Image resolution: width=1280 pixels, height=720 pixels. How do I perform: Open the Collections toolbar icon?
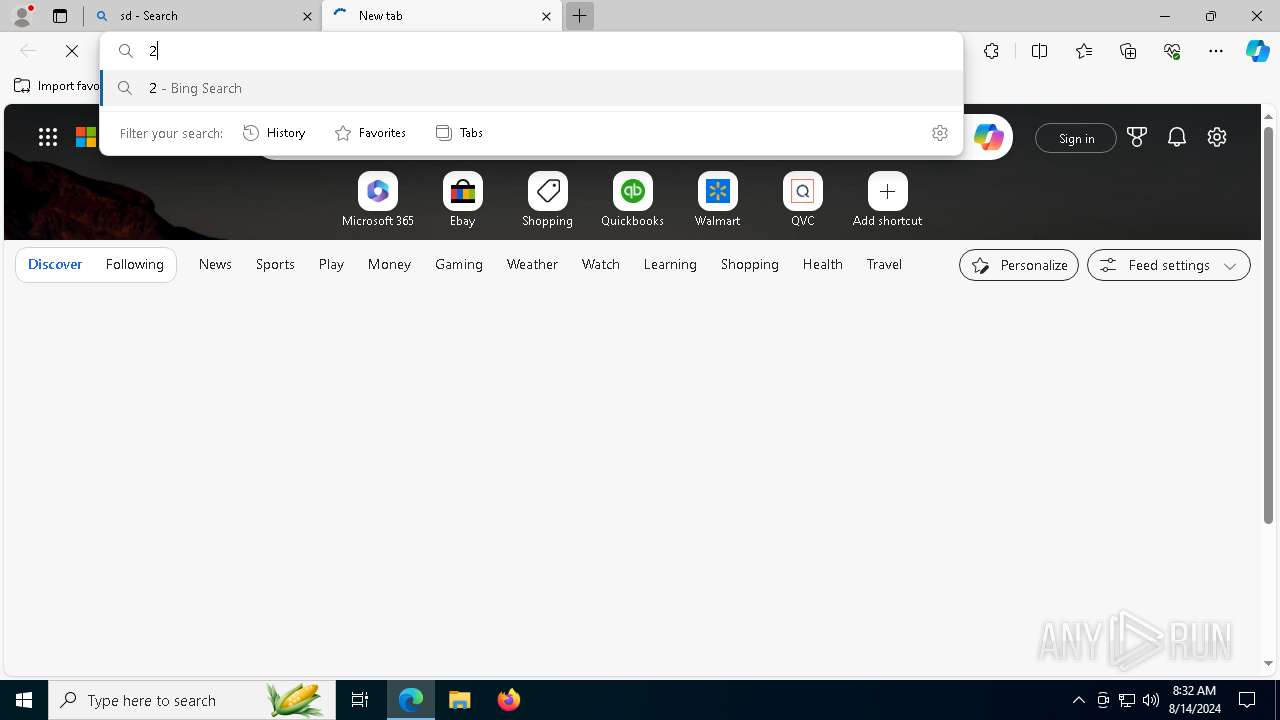click(x=1128, y=51)
